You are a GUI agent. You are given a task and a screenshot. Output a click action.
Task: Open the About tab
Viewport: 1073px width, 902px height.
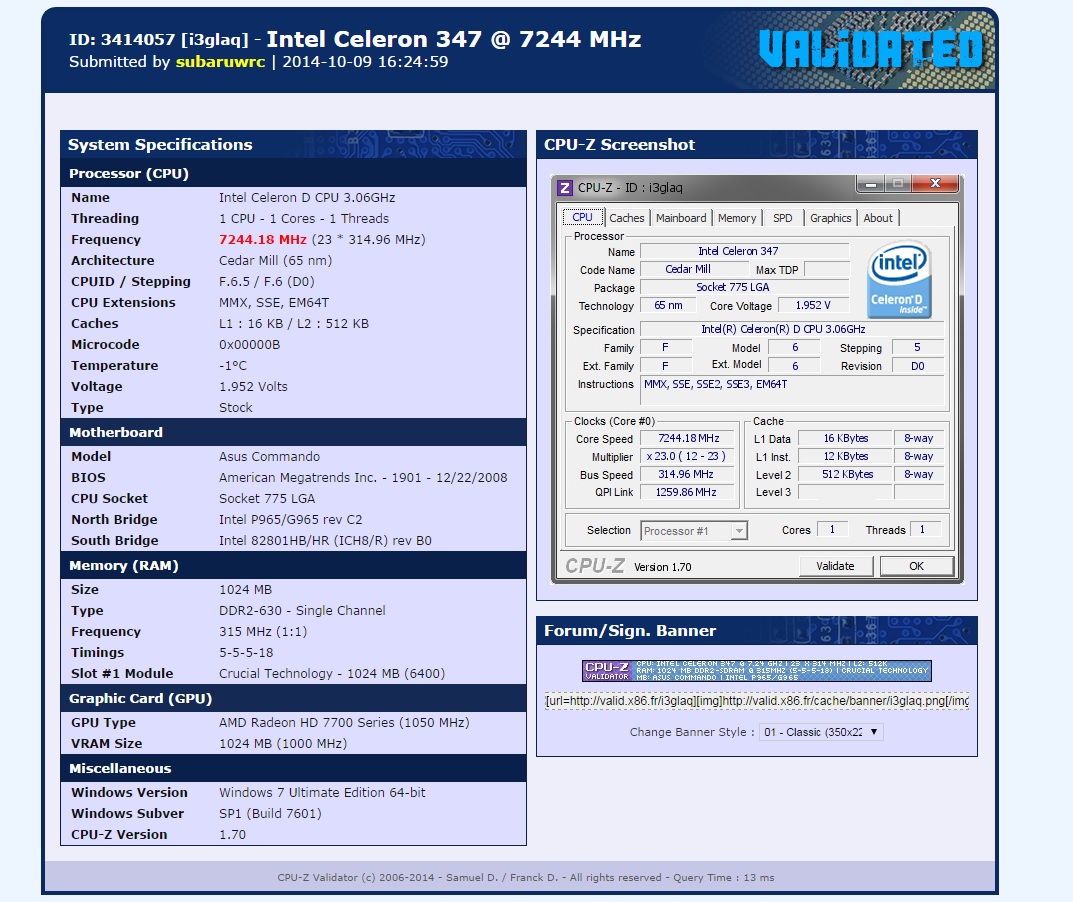point(878,218)
